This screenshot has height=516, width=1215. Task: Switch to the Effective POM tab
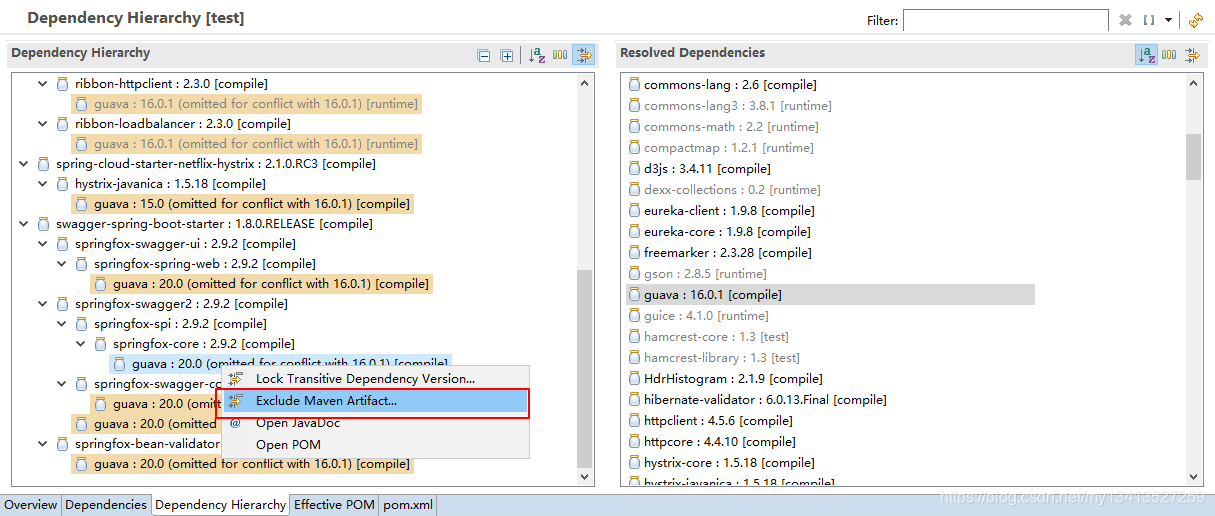click(334, 505)
